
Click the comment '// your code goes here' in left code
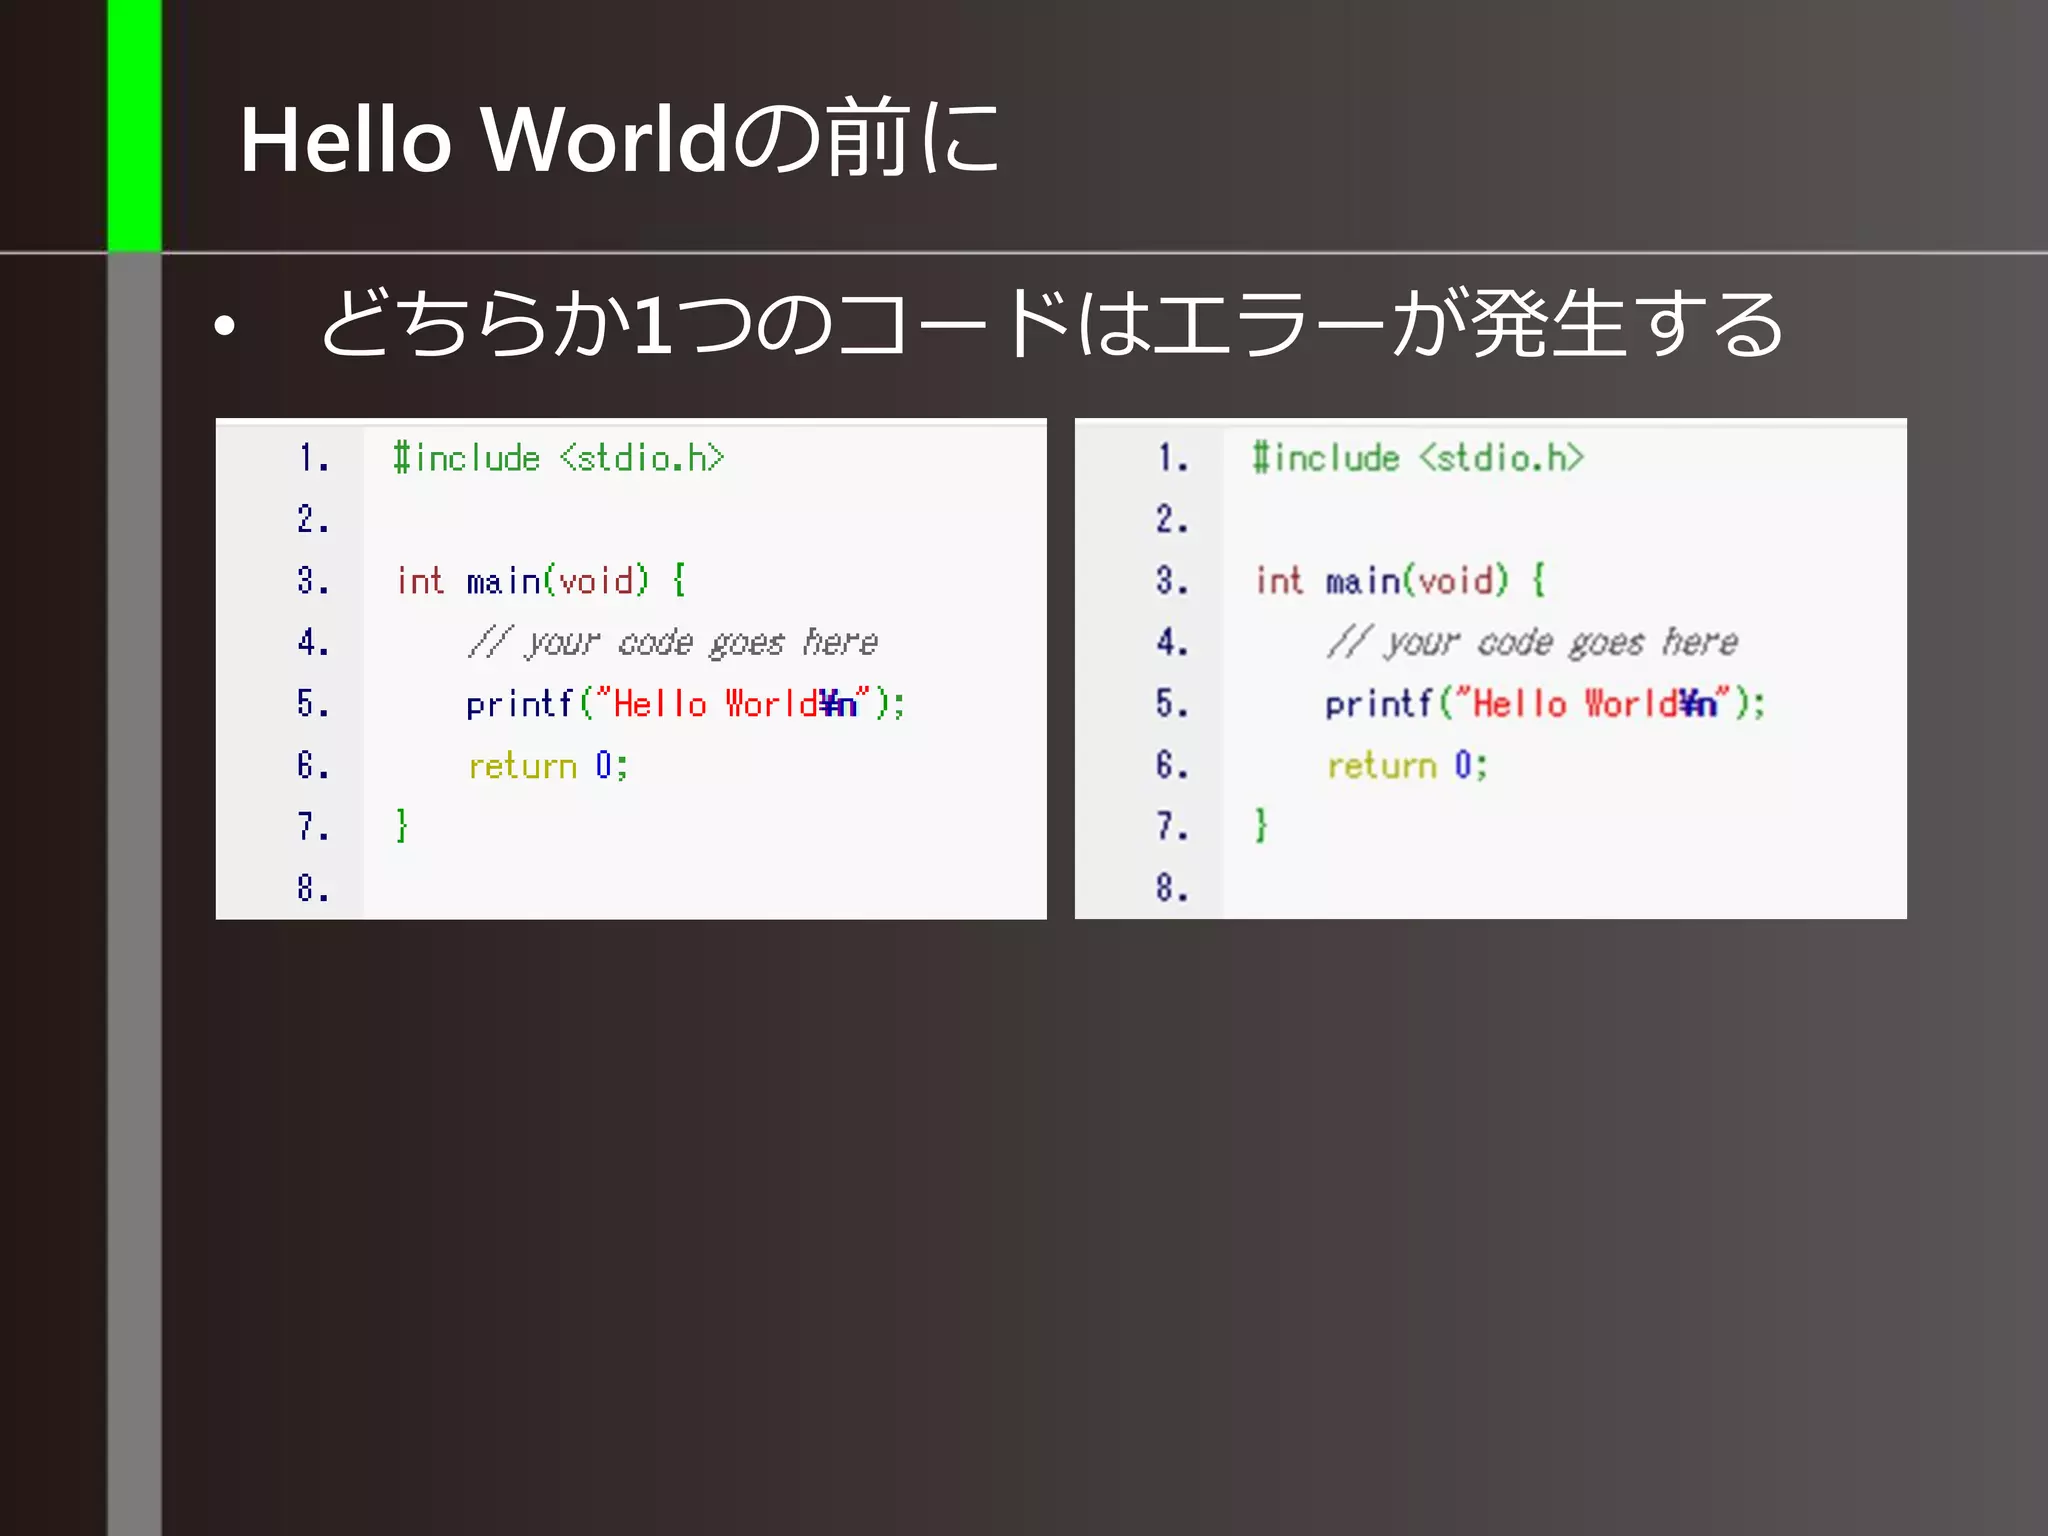673,642
